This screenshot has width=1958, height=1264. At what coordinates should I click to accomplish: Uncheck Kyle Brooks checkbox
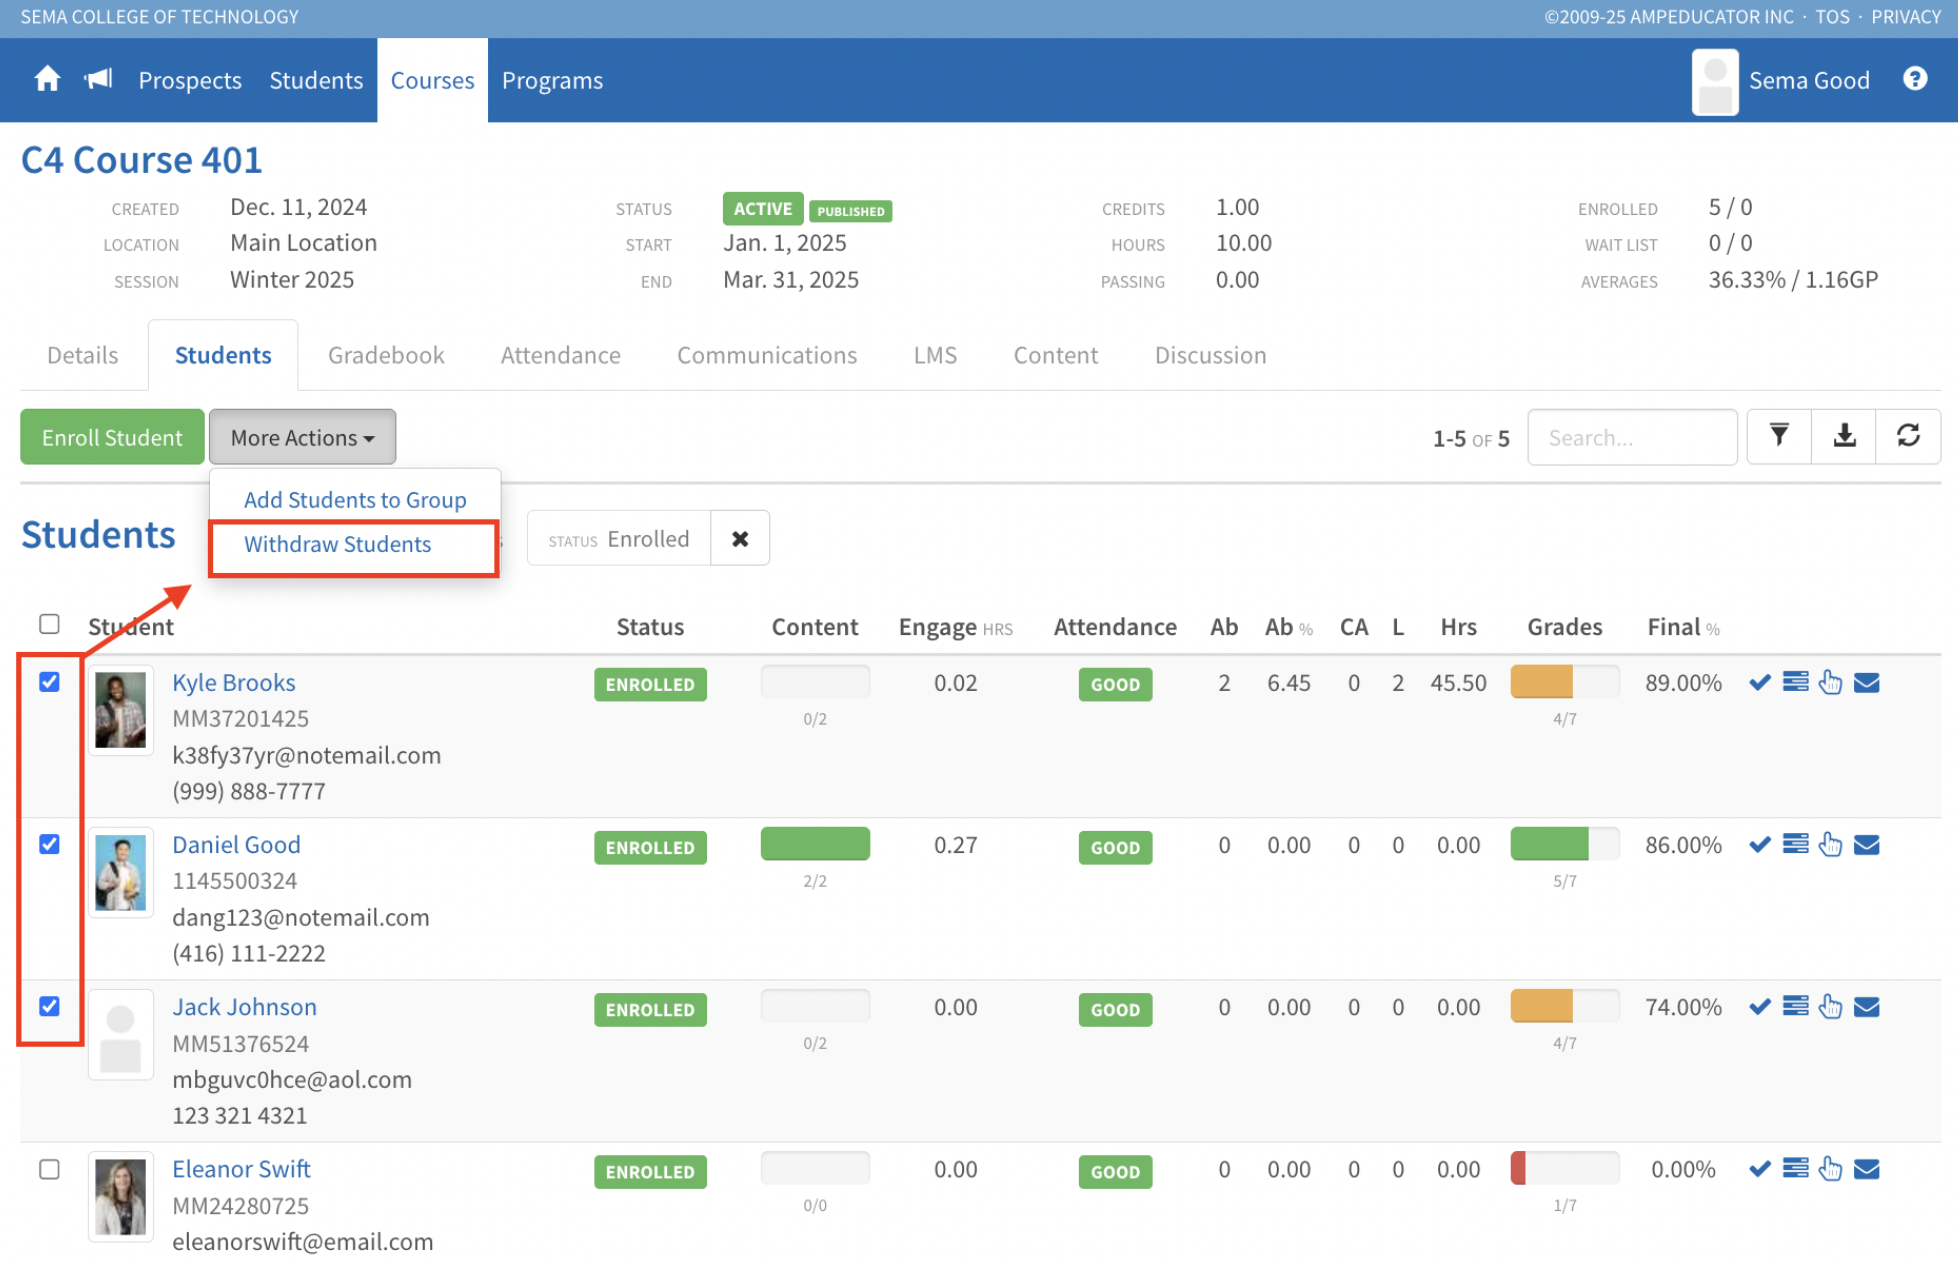[x=49, y=682]
